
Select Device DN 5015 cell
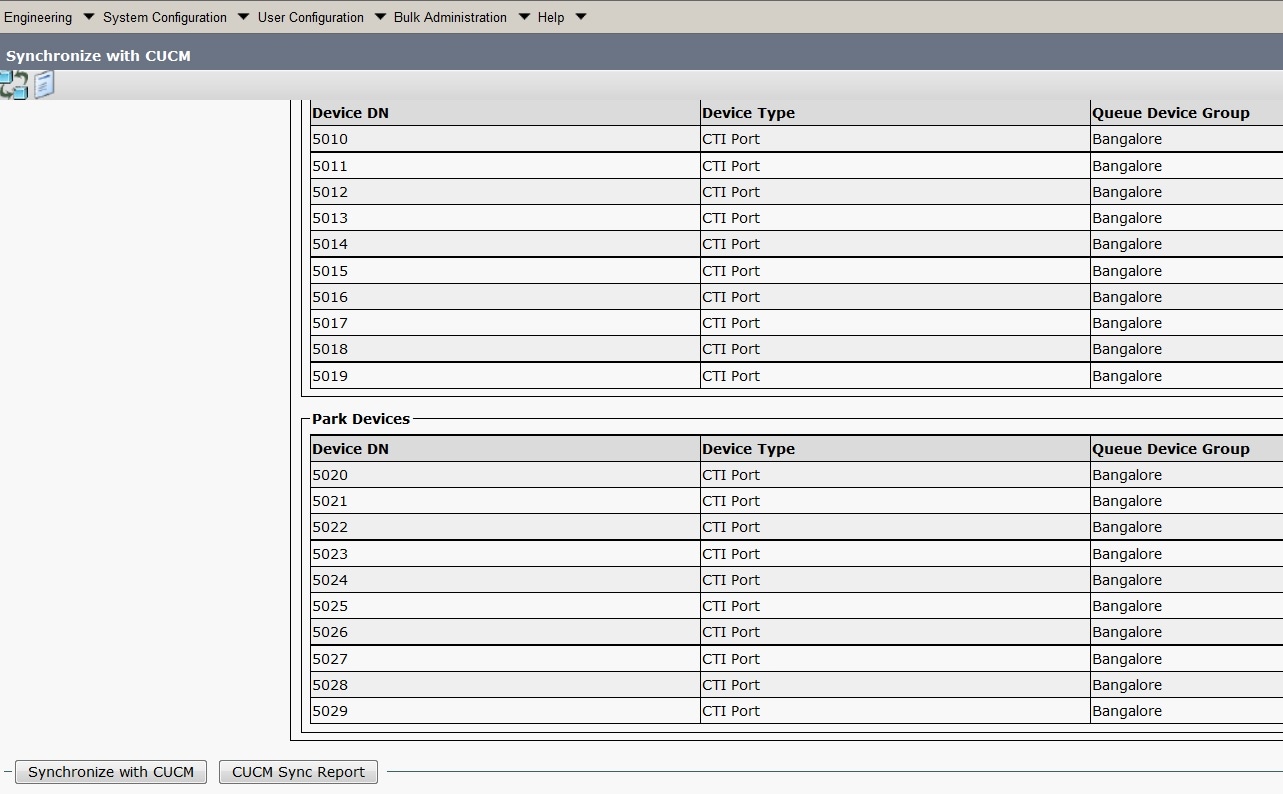coord(505,271)
